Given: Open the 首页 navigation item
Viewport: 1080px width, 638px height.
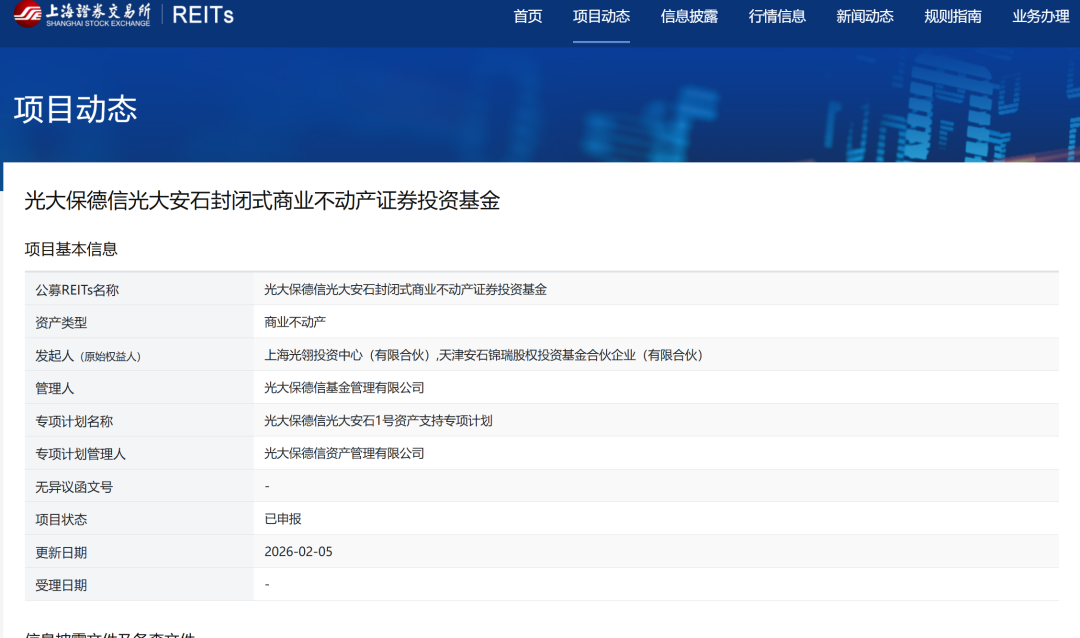Looking at the screenshot, I should (527, 16).
